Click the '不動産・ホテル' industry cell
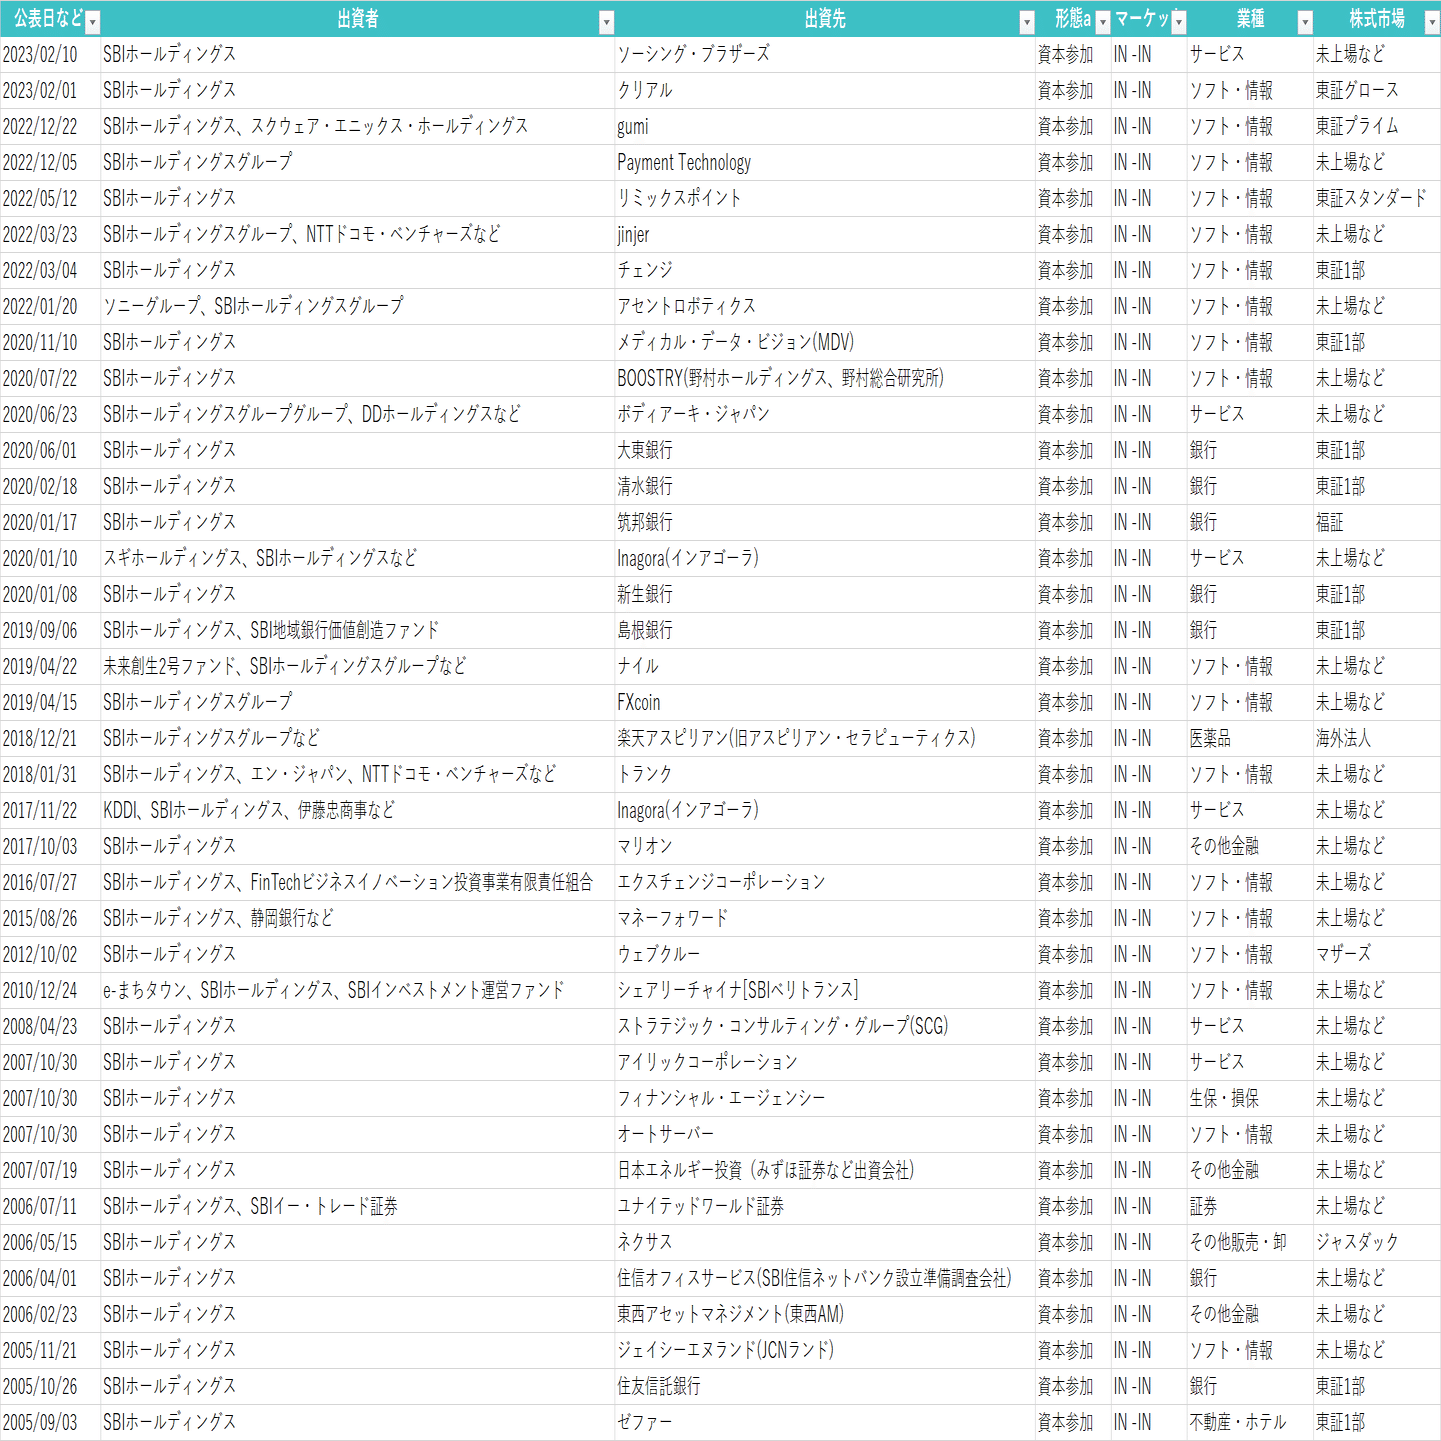Screen dimensions: 1441x1441 pyautogui.click(x=1250, y=1423)
